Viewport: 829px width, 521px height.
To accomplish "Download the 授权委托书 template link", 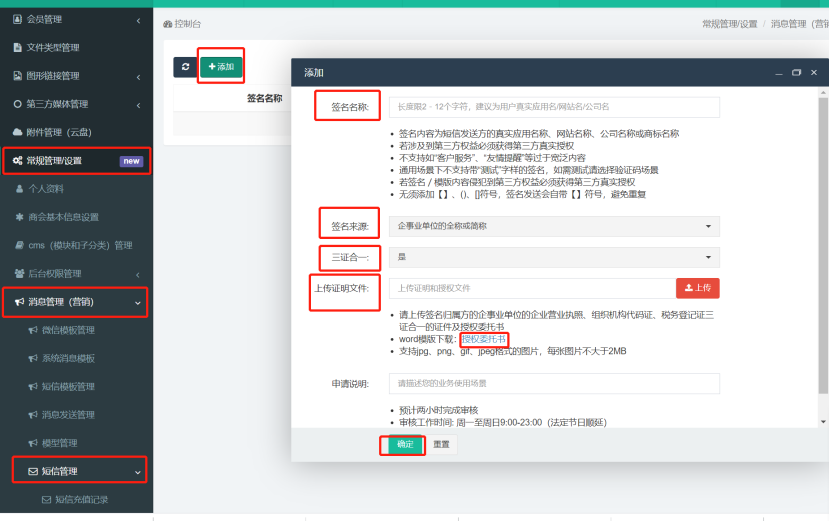I will pyautogui.click(x=484, y=339).
